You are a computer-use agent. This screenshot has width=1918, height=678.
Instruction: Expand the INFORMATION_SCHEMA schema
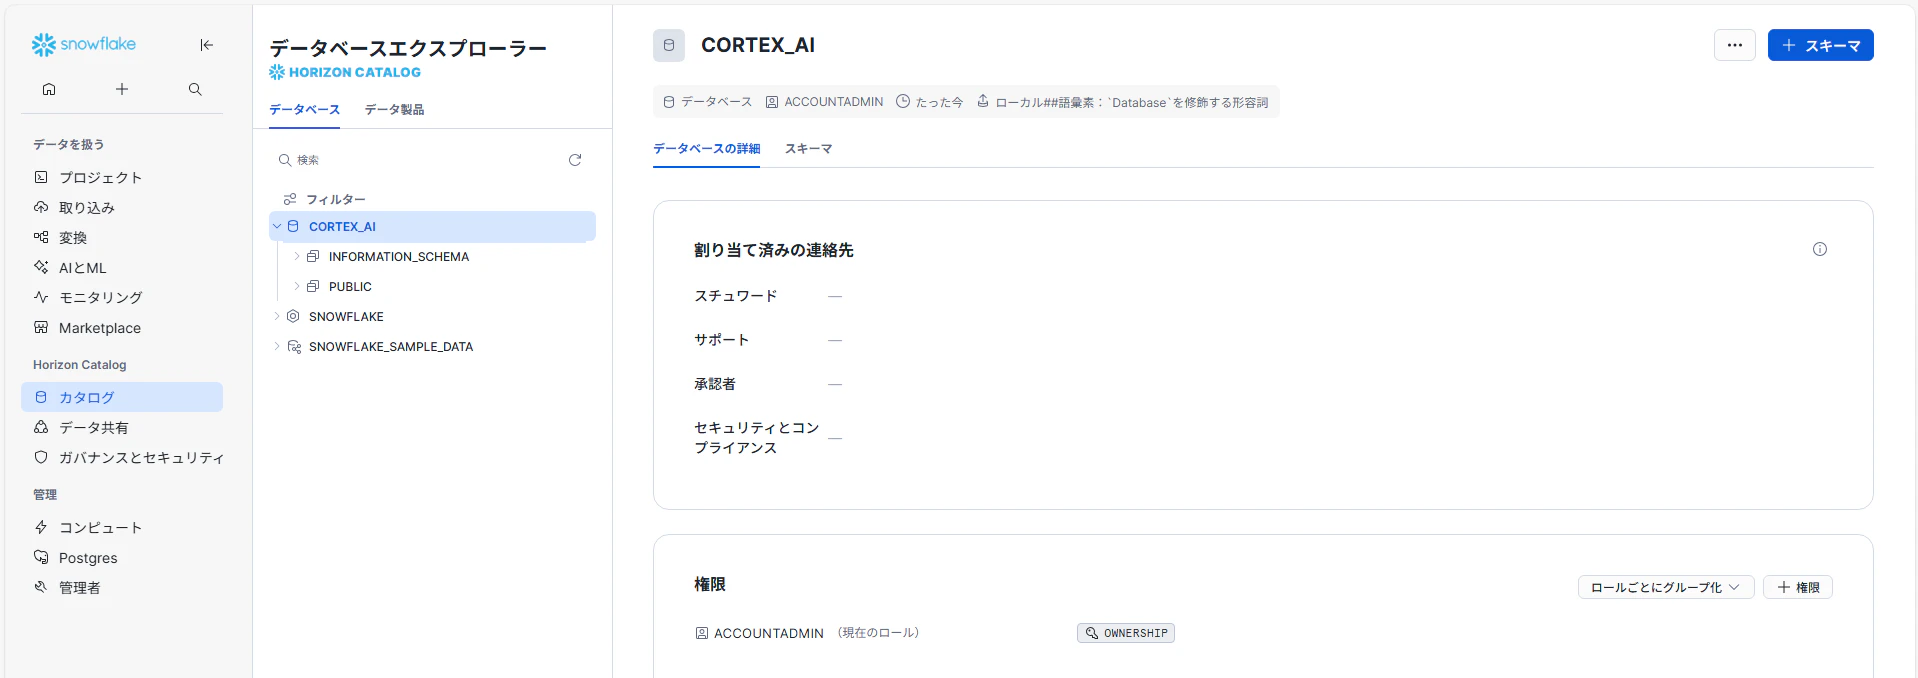point(297,257)
